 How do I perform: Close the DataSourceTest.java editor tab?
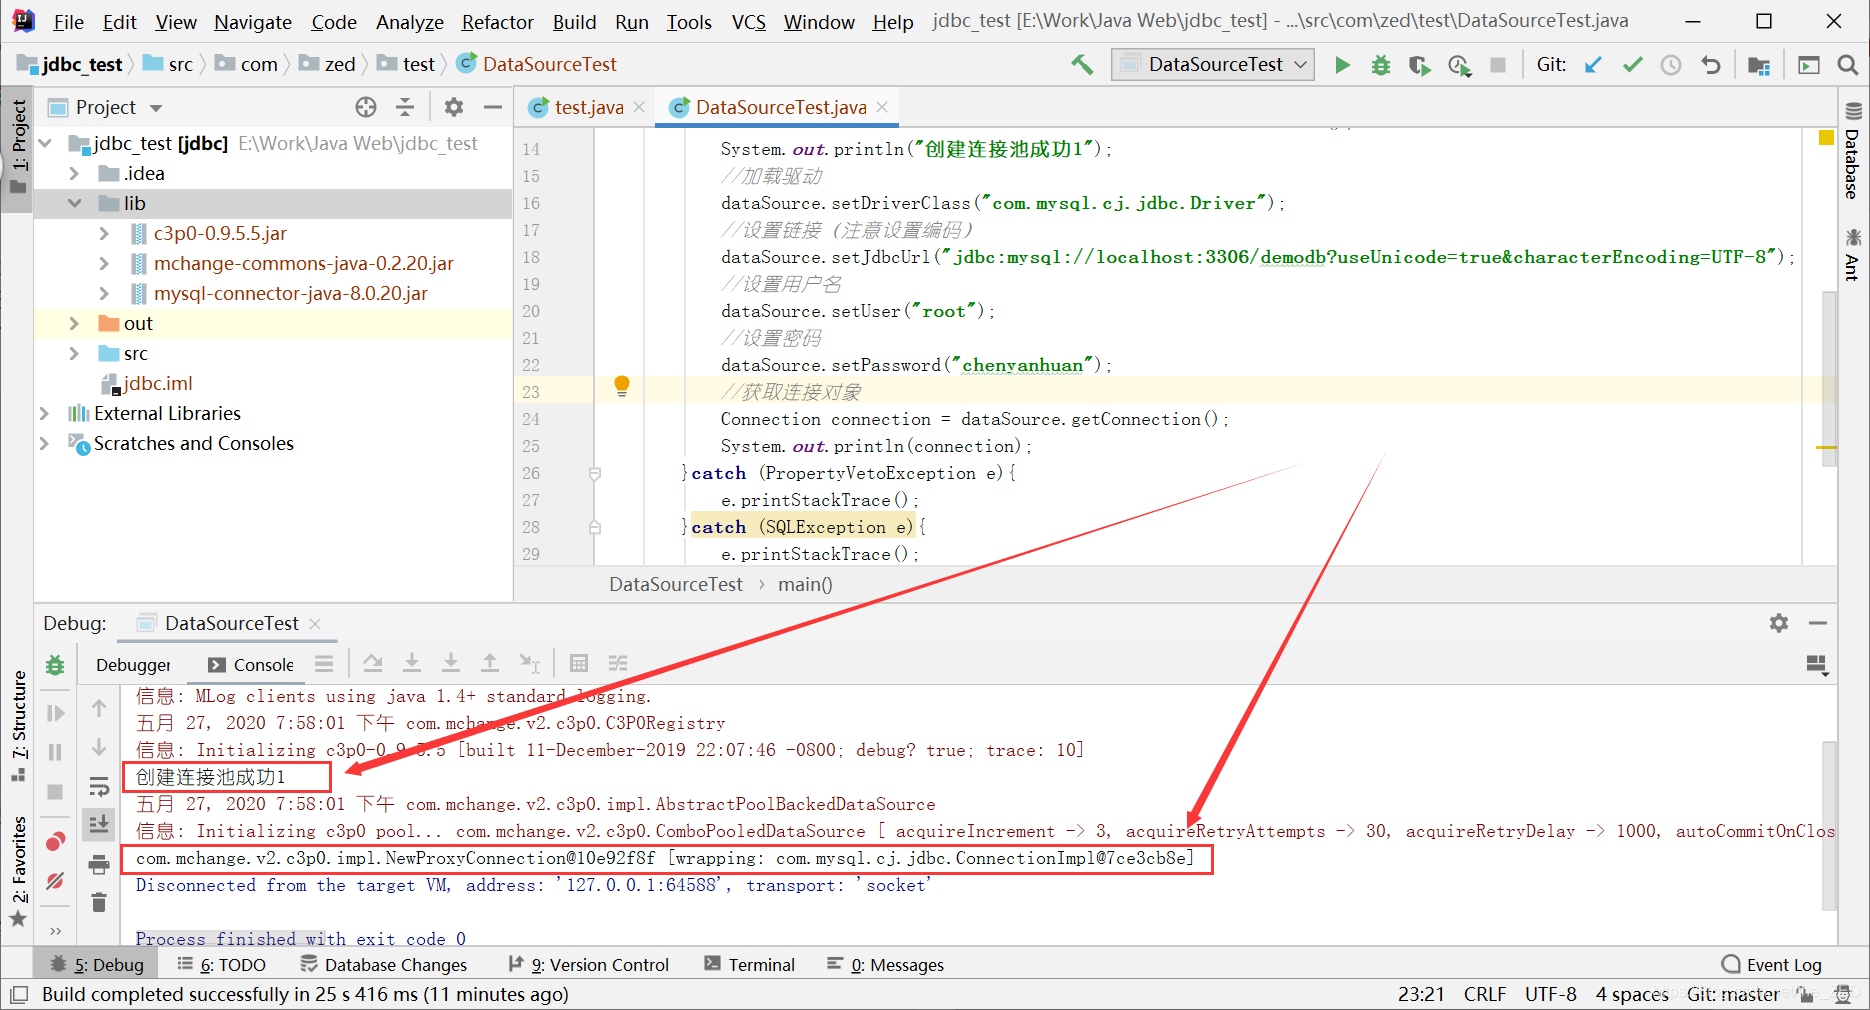(882, 107)
